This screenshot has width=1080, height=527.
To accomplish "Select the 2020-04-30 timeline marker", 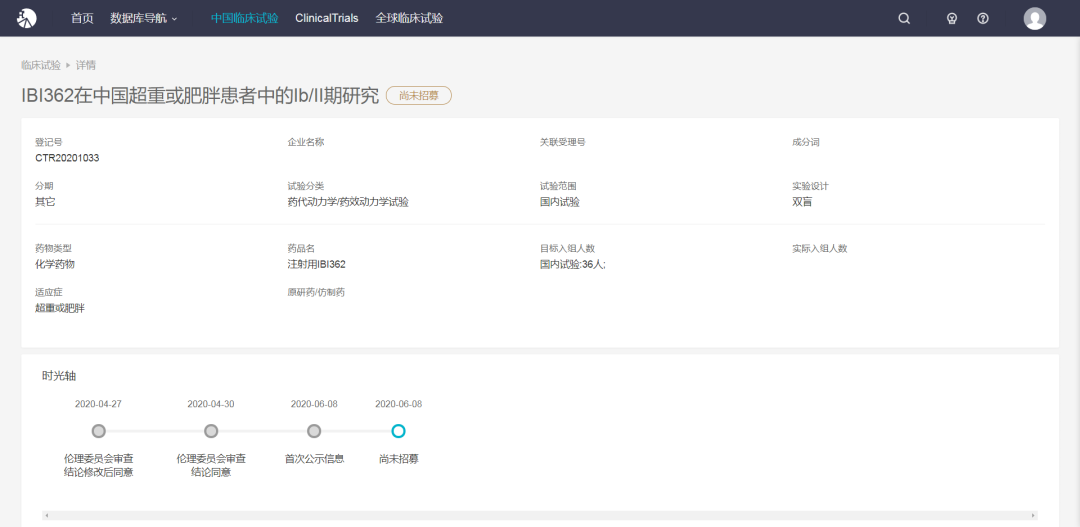I will 211,431.
